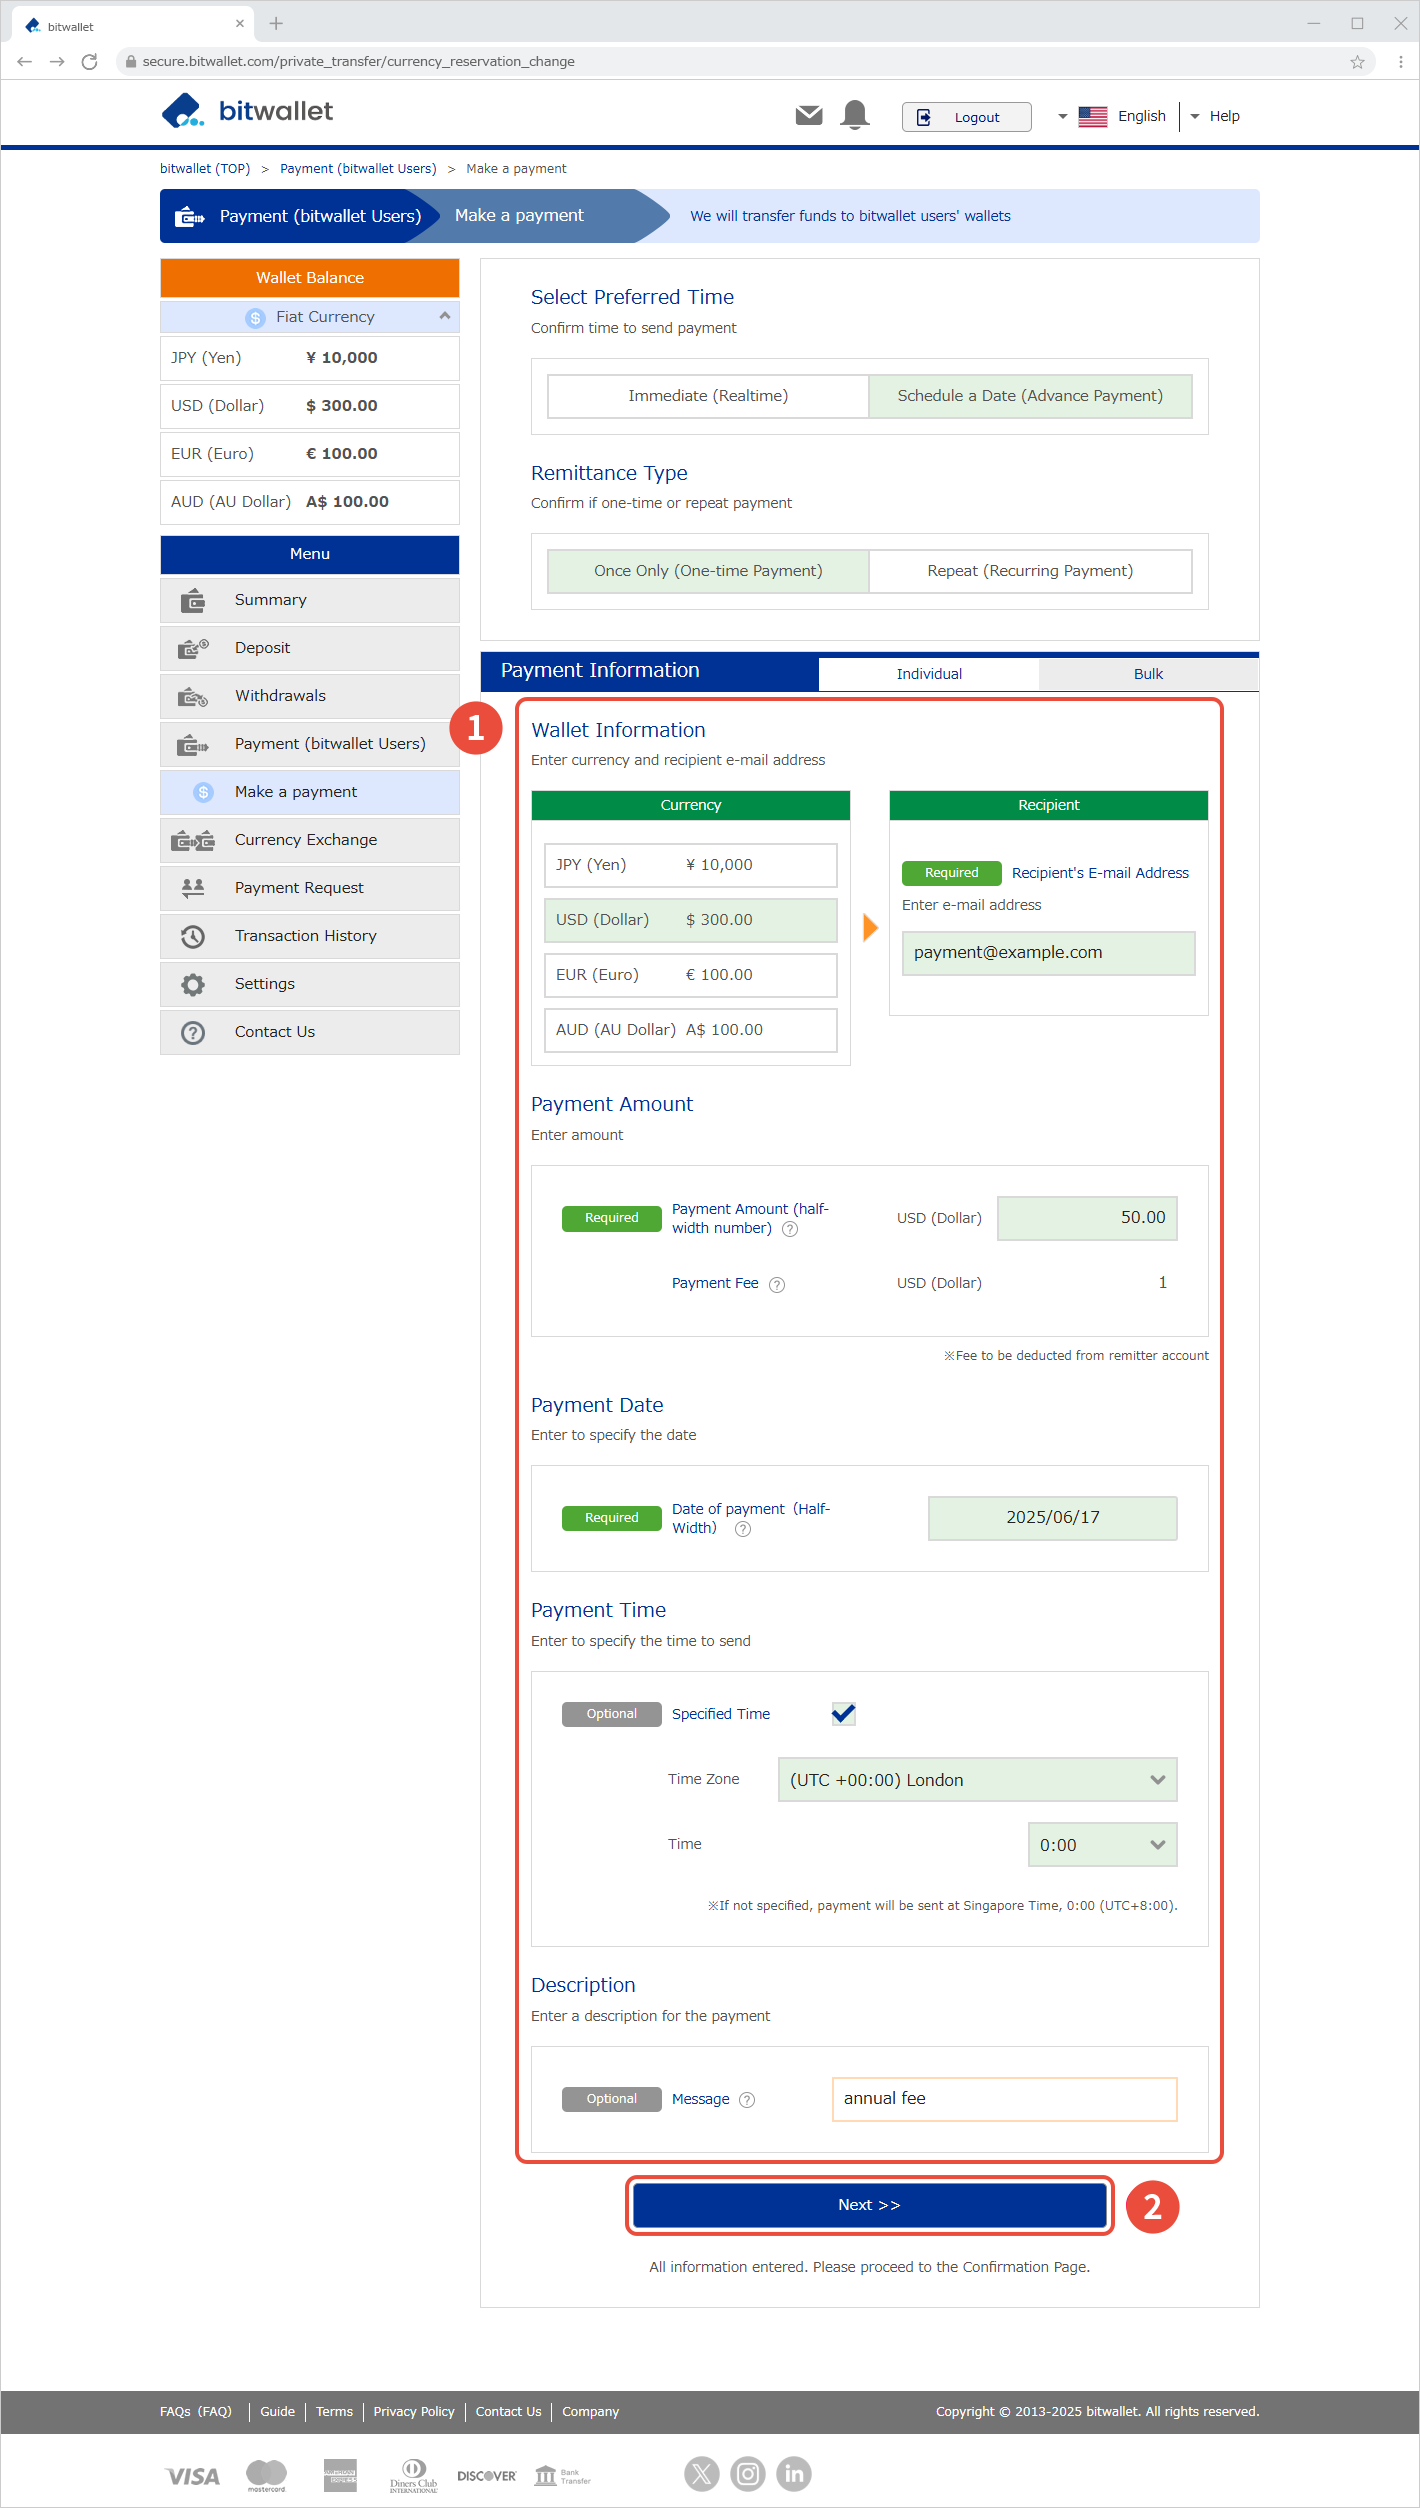Open Transaction History in side menu
This screenshot has height=2508, width=1420.
tap(310, 936)
